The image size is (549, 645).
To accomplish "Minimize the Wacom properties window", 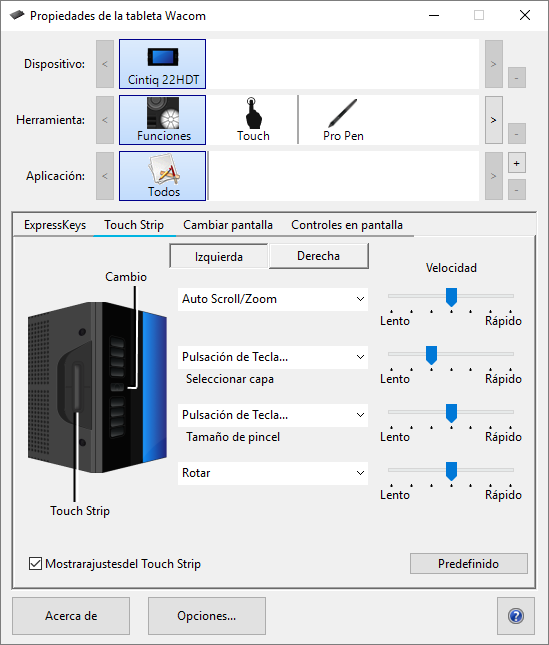I will [x=434, y=16].
